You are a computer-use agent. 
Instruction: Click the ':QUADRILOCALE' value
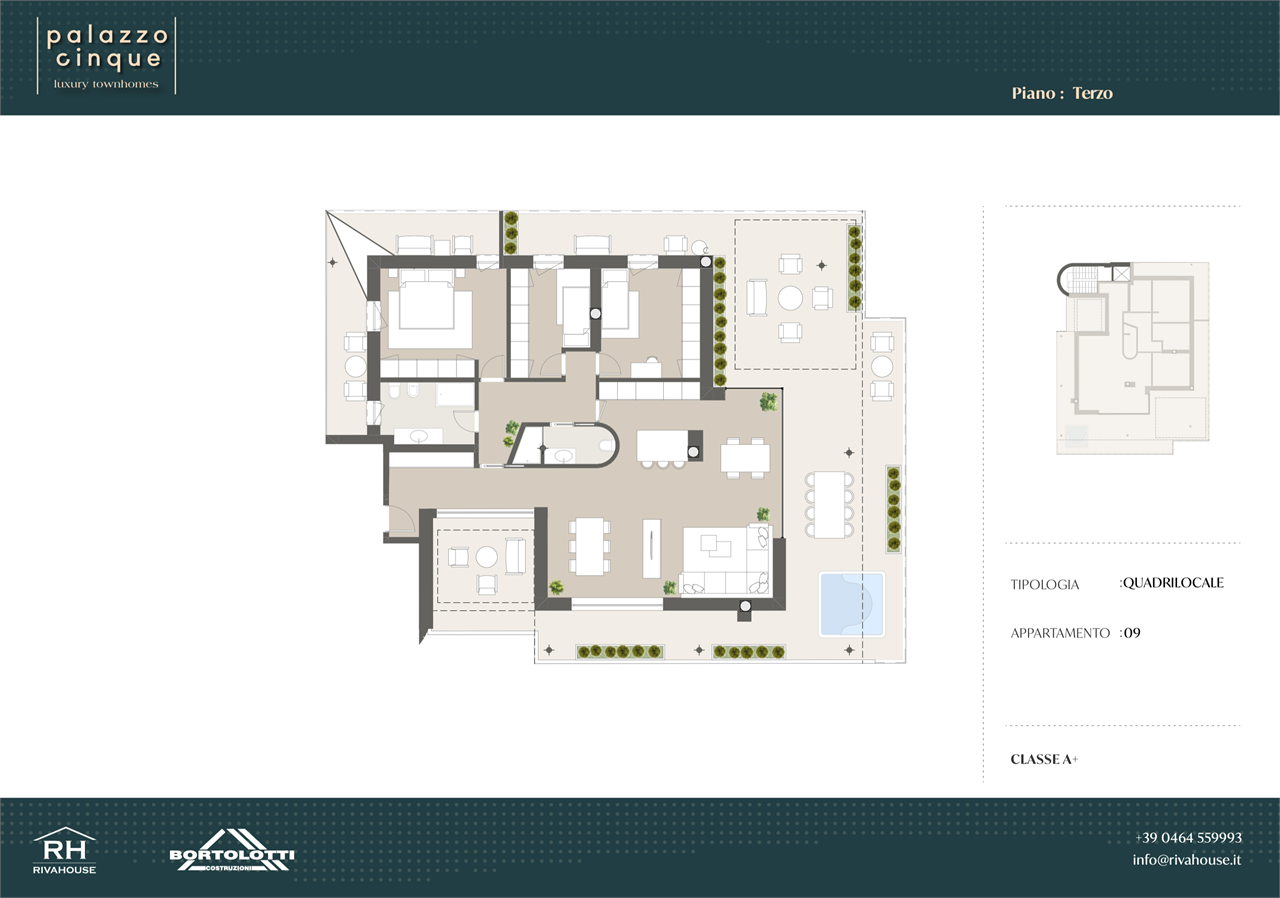(1171, 583)
